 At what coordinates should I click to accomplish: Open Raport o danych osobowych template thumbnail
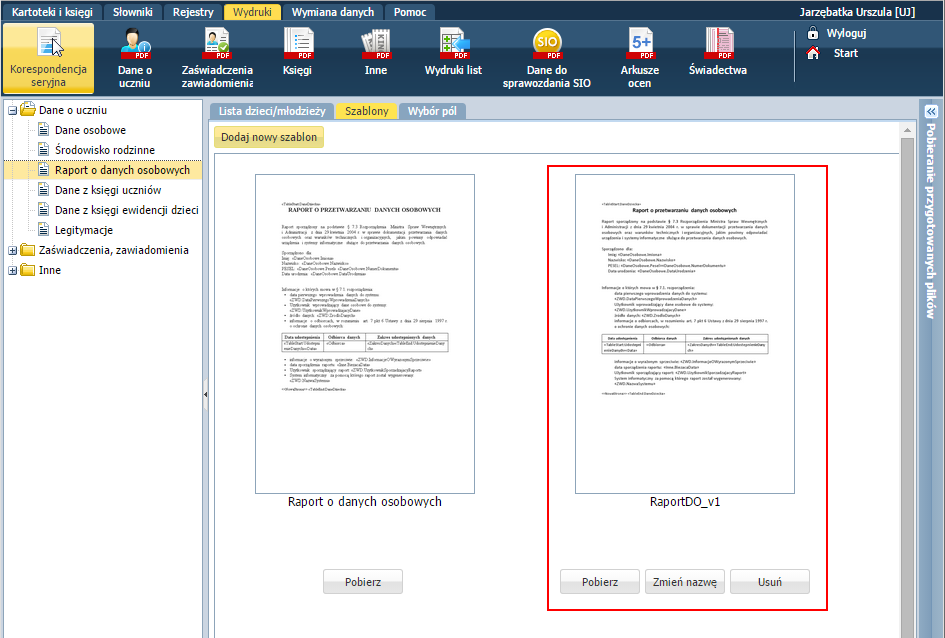(365, 334)
